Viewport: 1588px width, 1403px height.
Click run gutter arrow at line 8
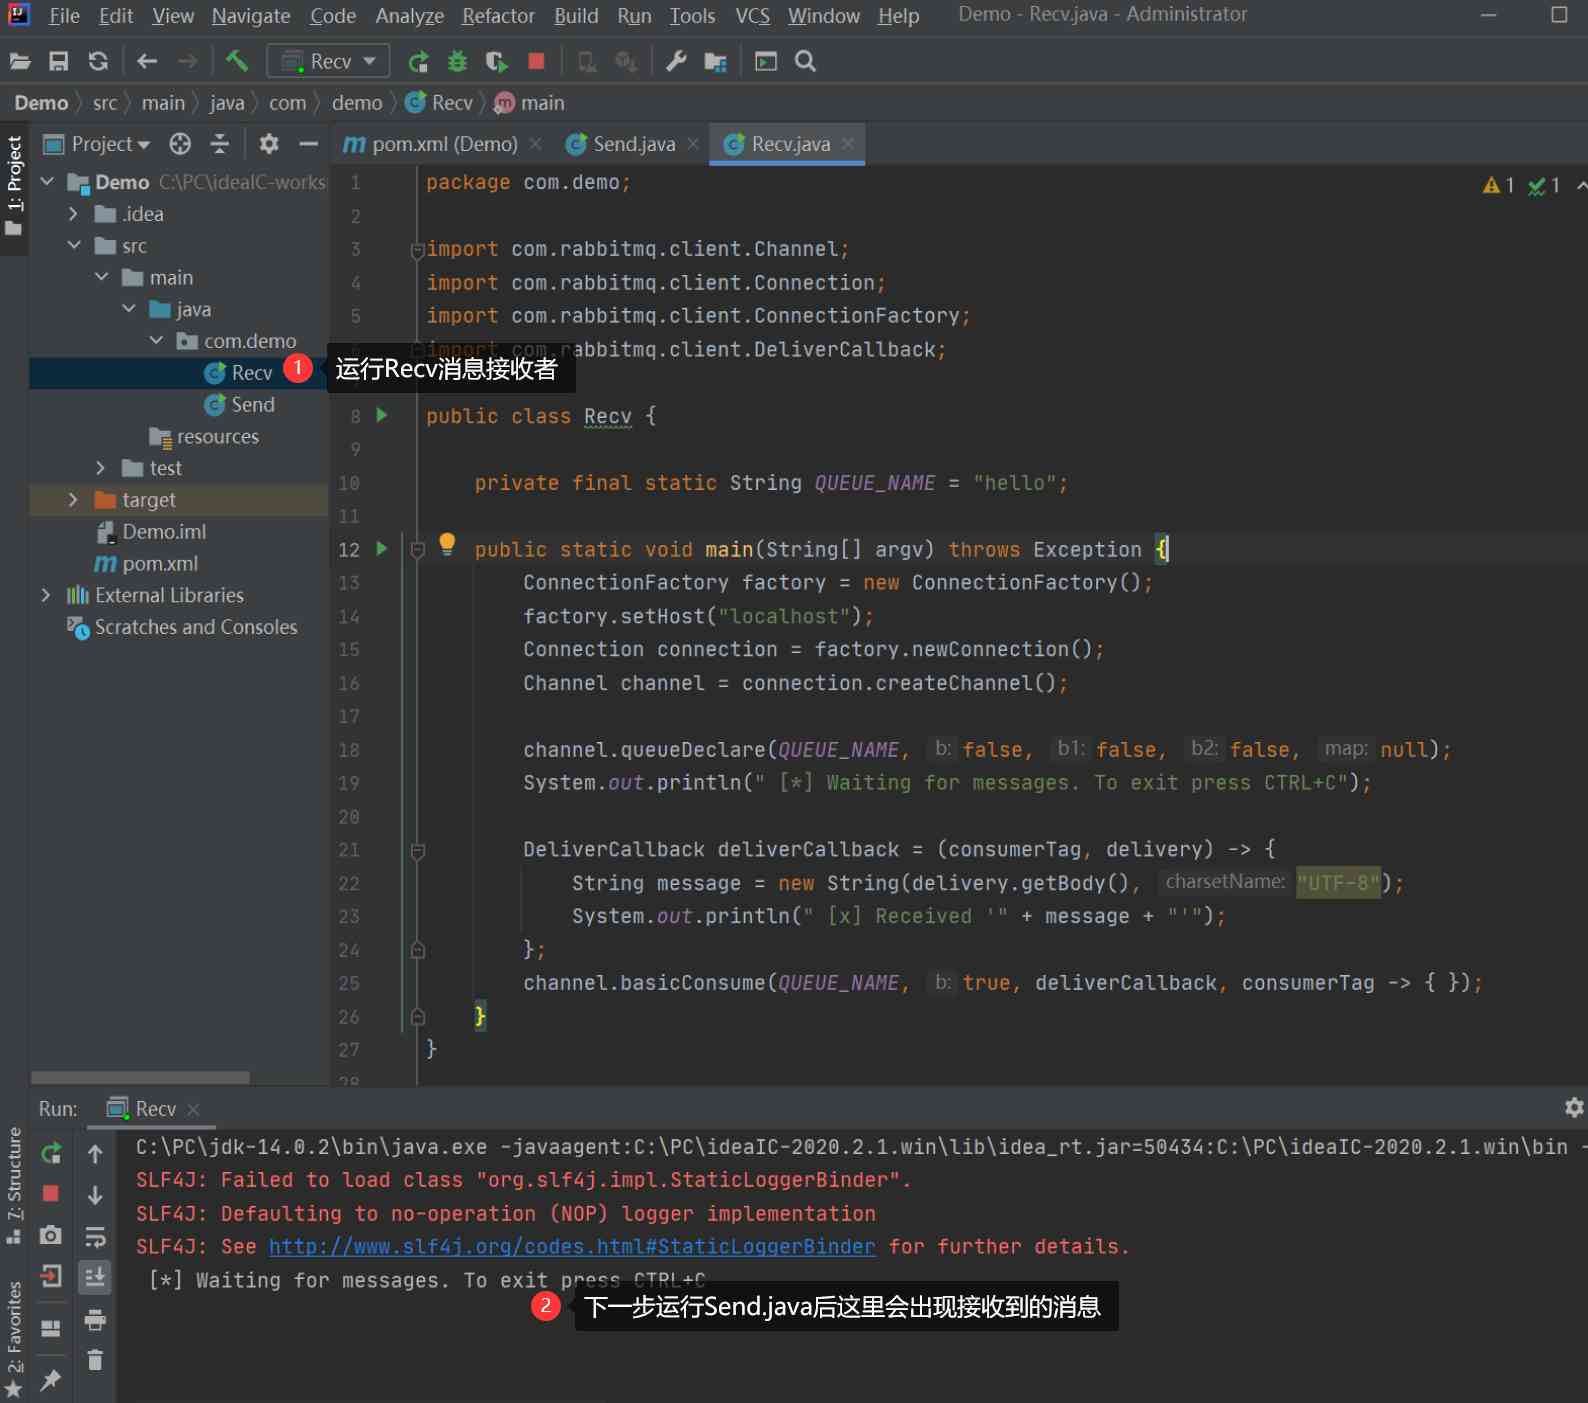[381, 415]
